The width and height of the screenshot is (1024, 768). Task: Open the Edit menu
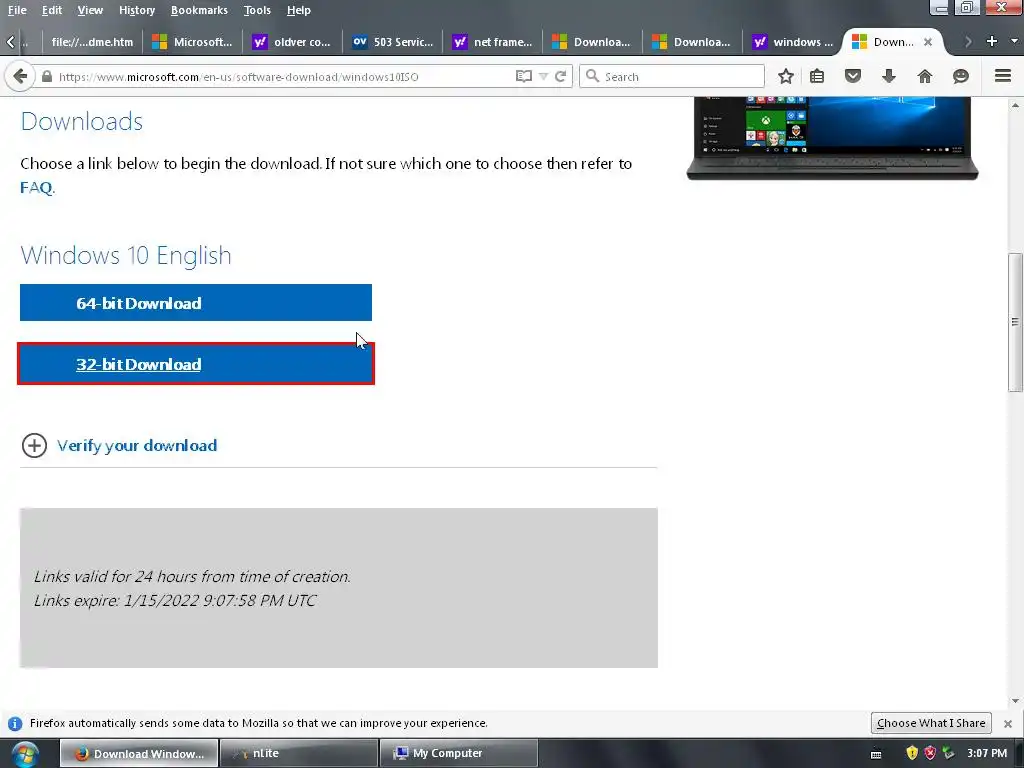pyautogui.click(x=52, y=10)
